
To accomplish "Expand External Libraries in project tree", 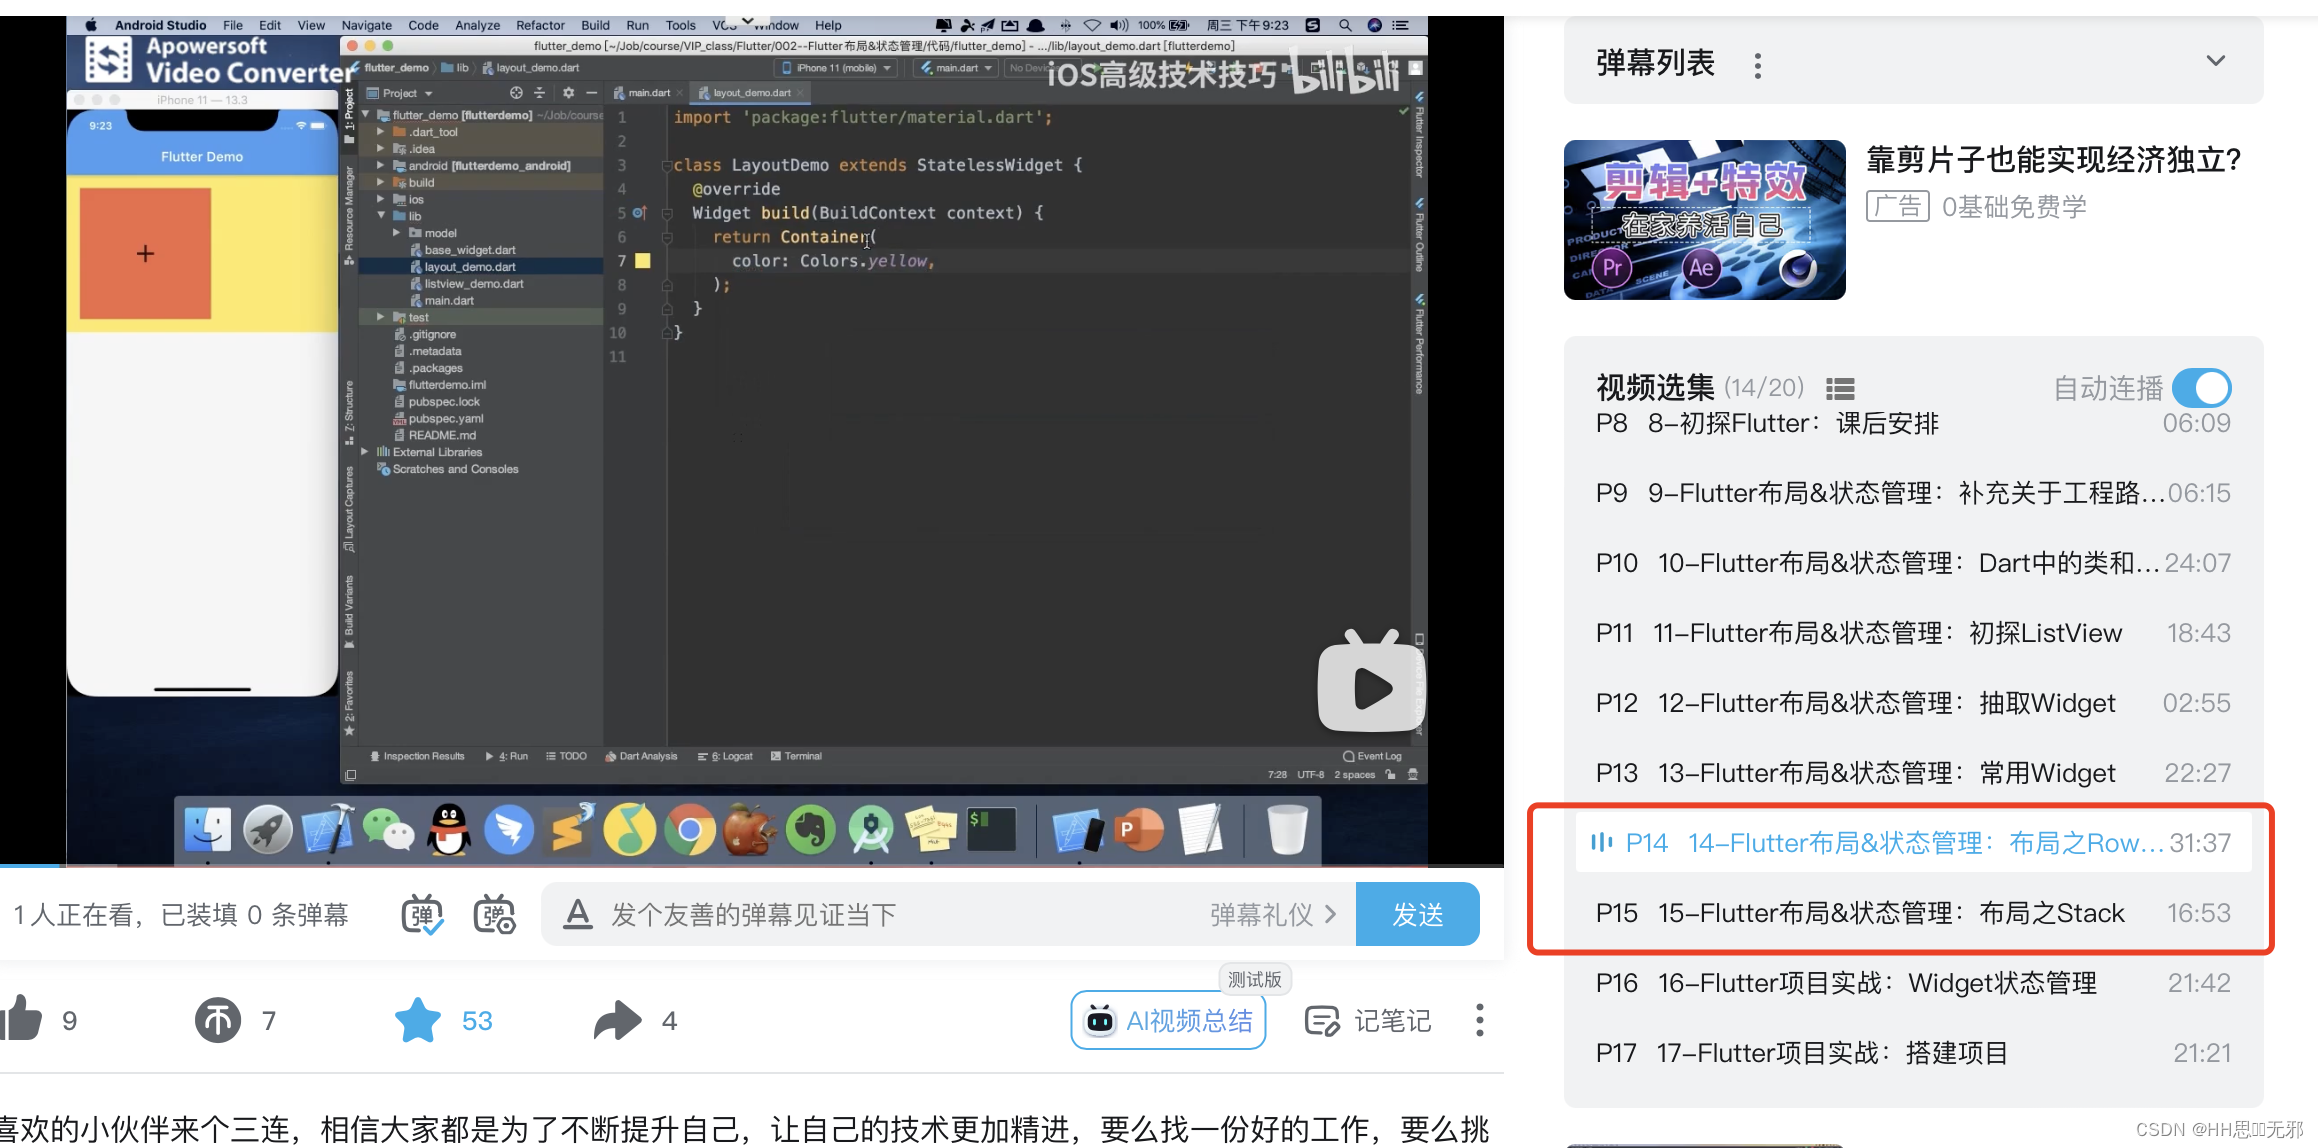I will click(x=365, y=452).
